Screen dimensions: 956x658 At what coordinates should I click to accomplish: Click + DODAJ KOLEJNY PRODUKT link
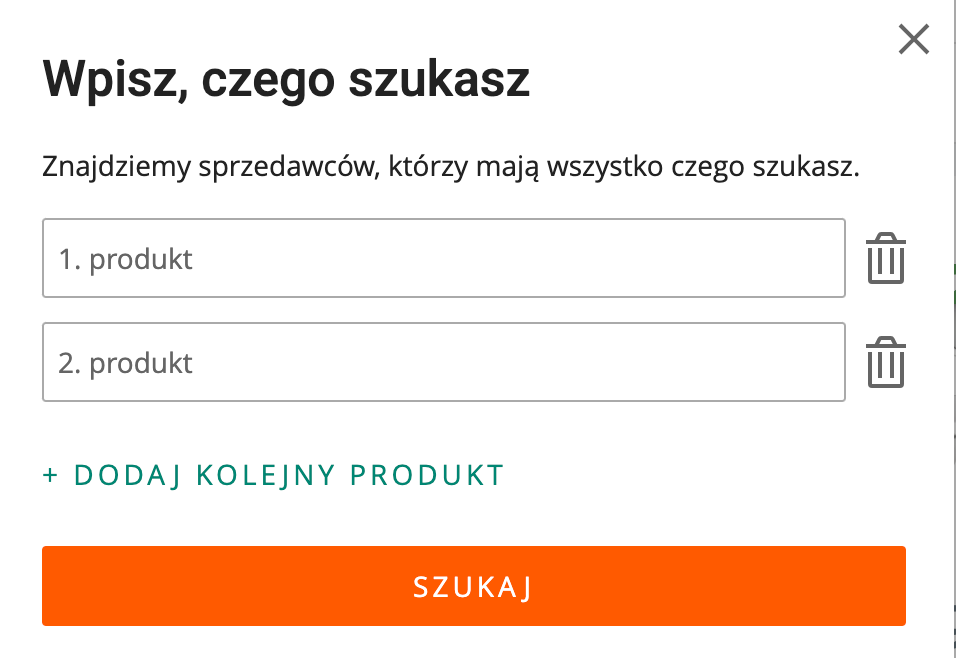(273, 475)
